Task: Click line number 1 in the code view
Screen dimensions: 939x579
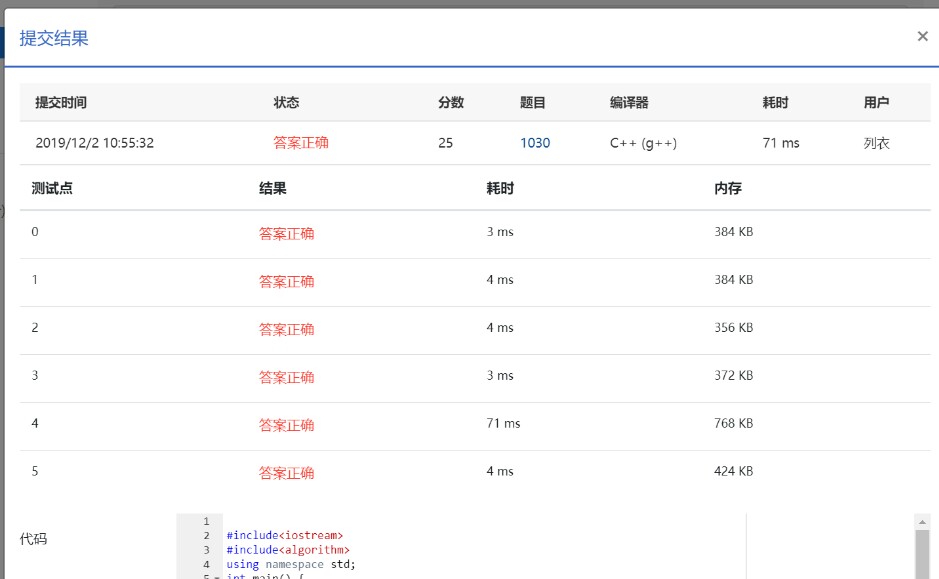Action: (204, 521)
